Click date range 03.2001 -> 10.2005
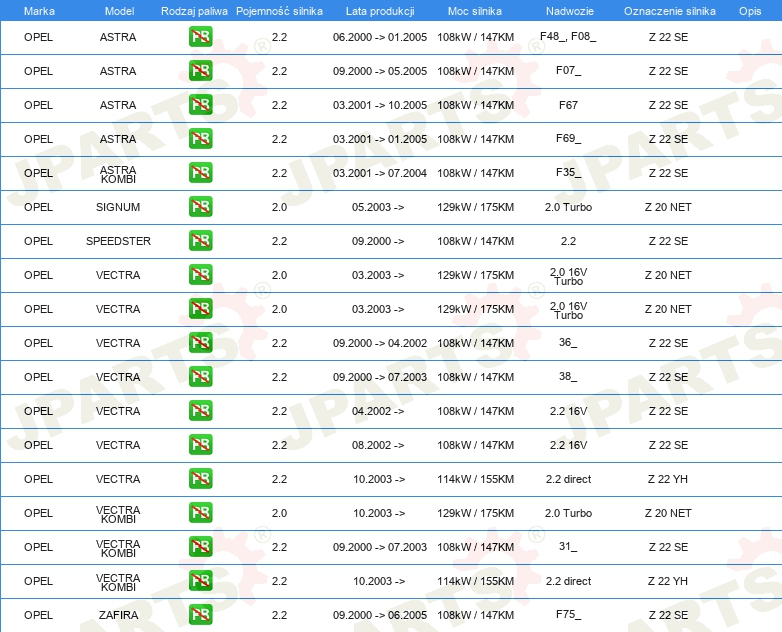Screen dimensions: 782x632 [x=380, y=105]
